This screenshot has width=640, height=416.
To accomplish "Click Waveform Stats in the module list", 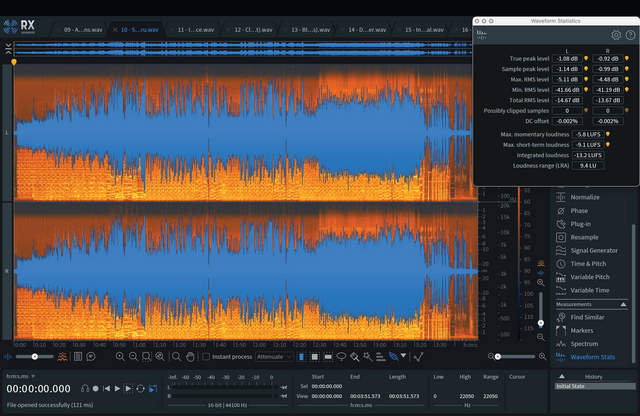I will (592, 356).
